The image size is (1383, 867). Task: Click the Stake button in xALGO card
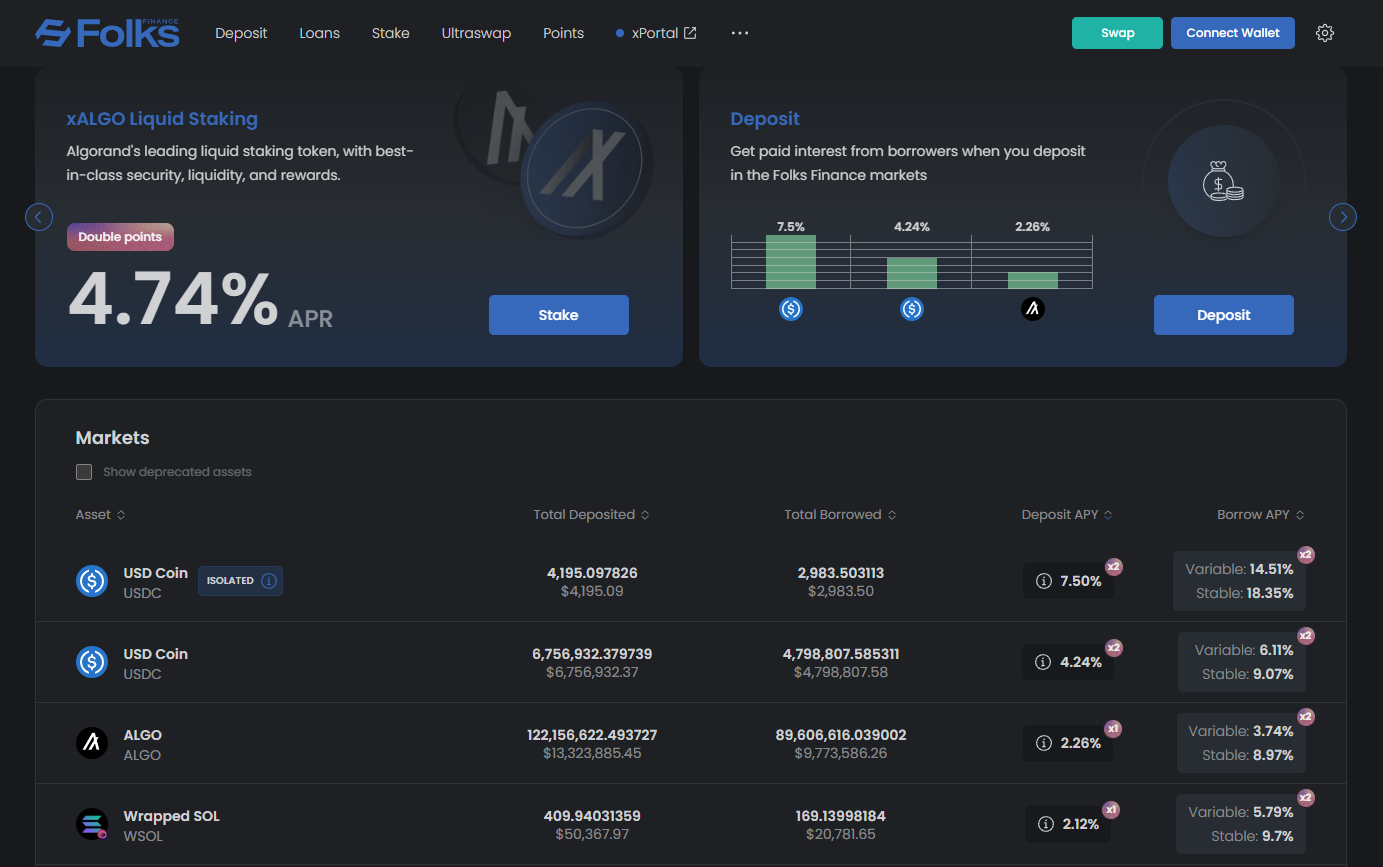(558, 315)
